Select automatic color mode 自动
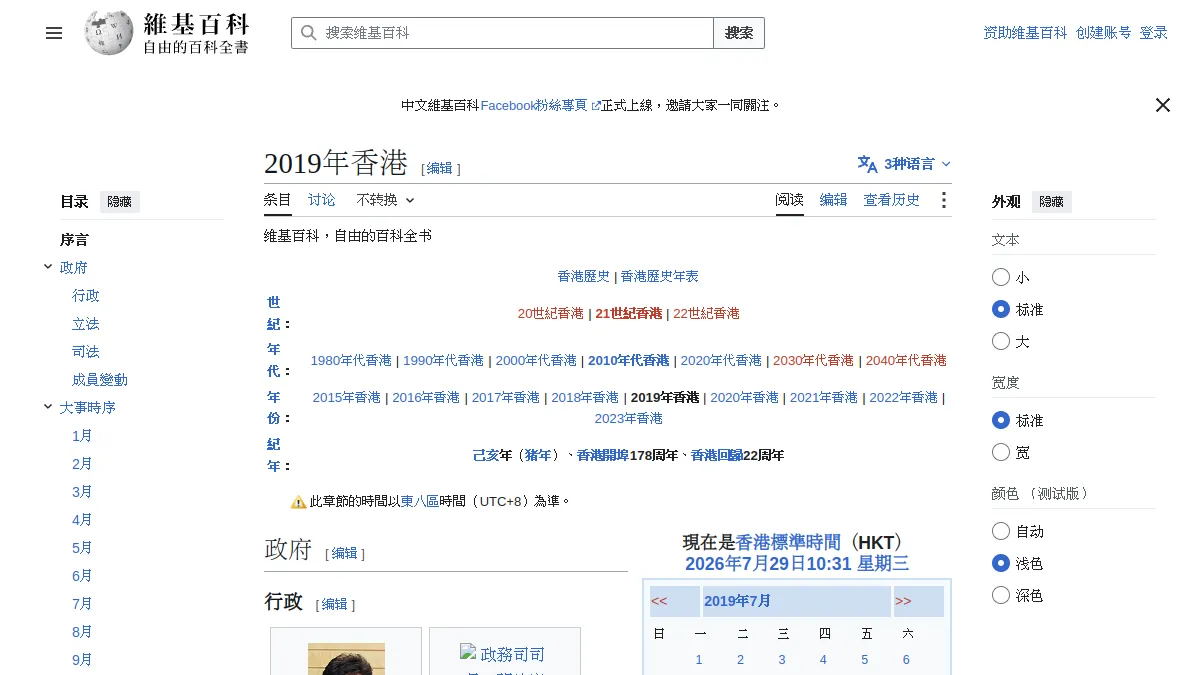Viewport: 1200px width, 675px height. coord(1001,531)
